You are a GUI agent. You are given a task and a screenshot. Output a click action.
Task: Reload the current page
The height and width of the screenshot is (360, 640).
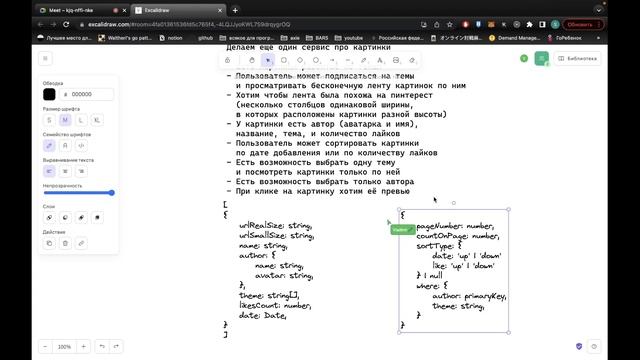[66, 24]
